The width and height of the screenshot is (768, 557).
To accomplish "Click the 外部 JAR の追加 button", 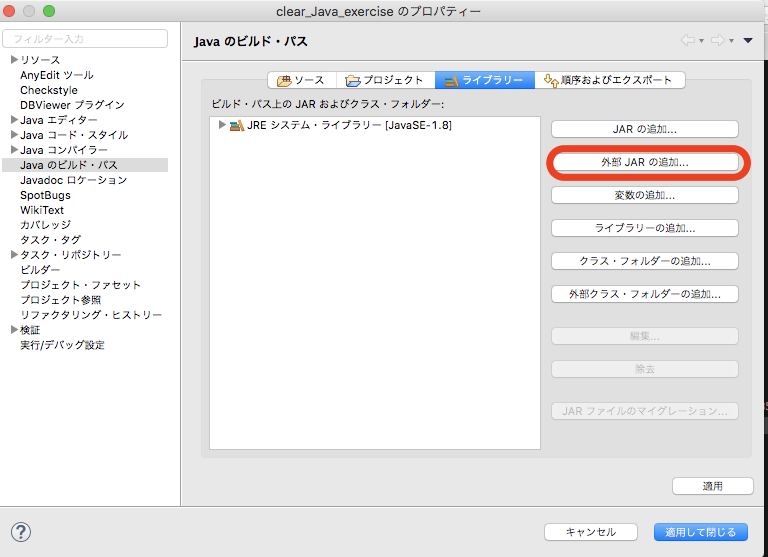I will (x=645, y=162).
